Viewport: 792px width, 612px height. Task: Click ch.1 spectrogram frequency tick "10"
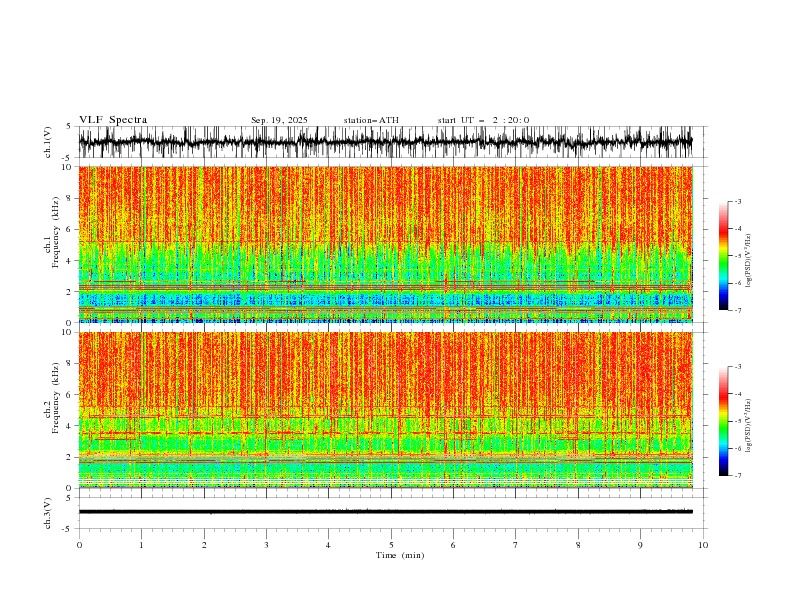(69, 167)
